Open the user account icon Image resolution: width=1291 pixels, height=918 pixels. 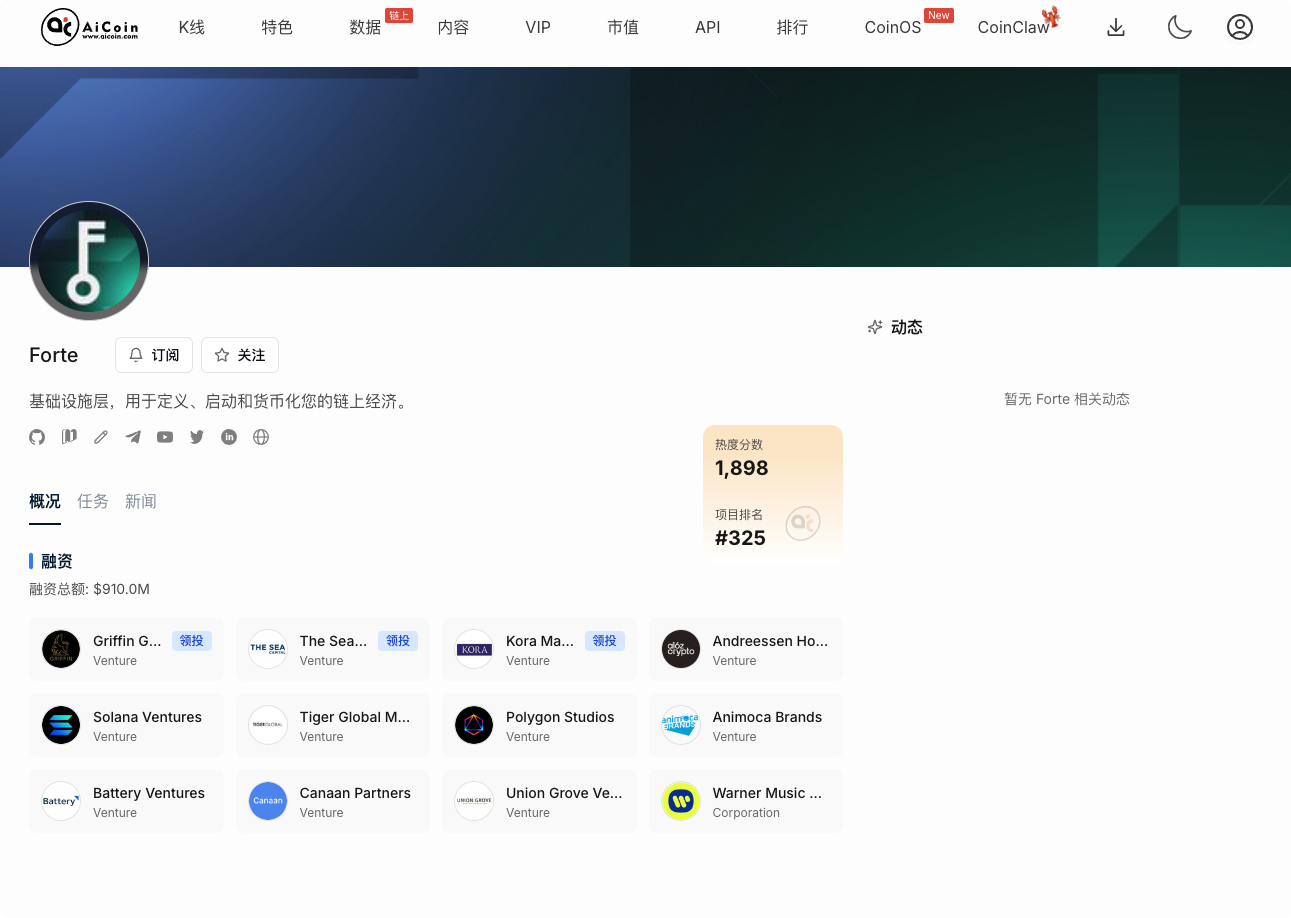click(x=1240, y=27)
